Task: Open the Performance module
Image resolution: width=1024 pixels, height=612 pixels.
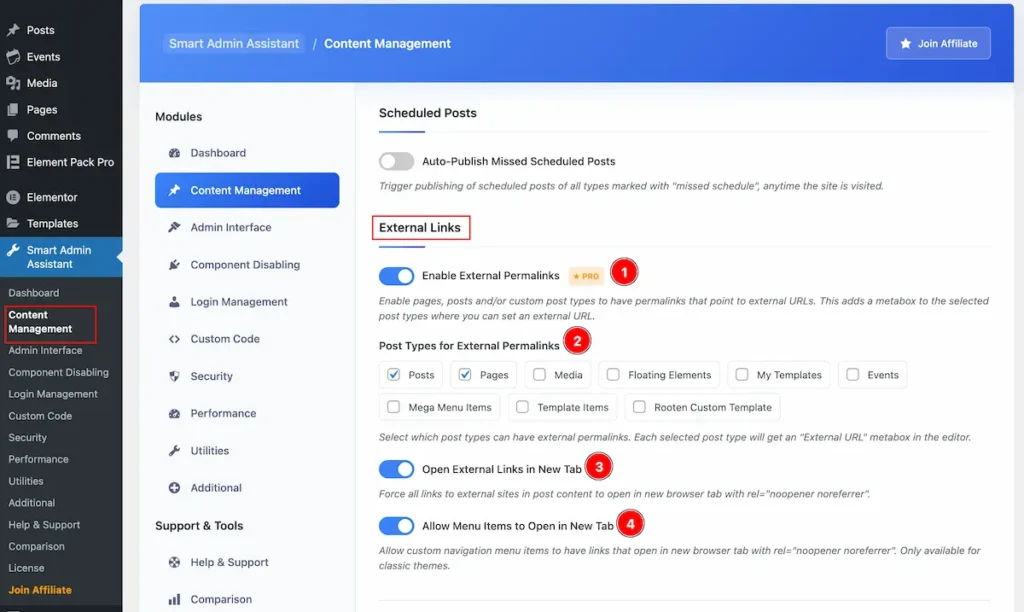Action: coord(247,413)
